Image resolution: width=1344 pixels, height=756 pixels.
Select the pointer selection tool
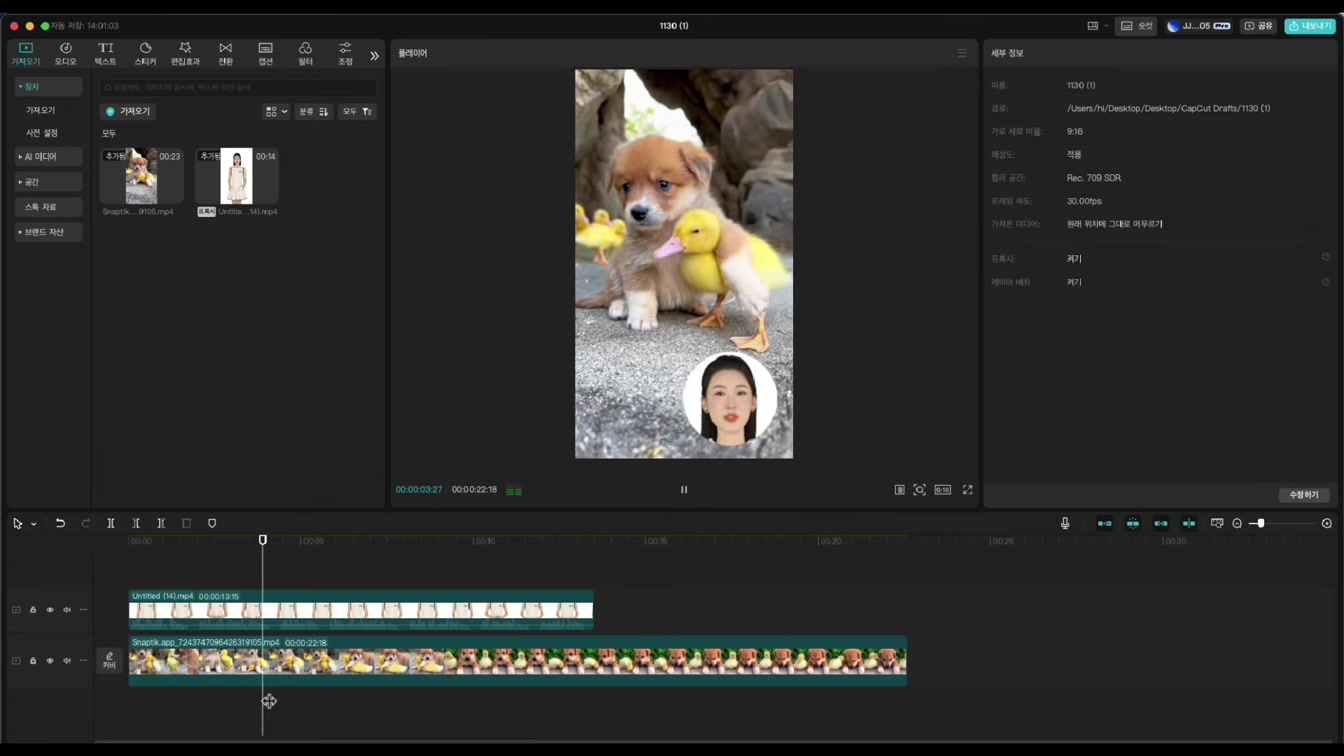(18, 524)
